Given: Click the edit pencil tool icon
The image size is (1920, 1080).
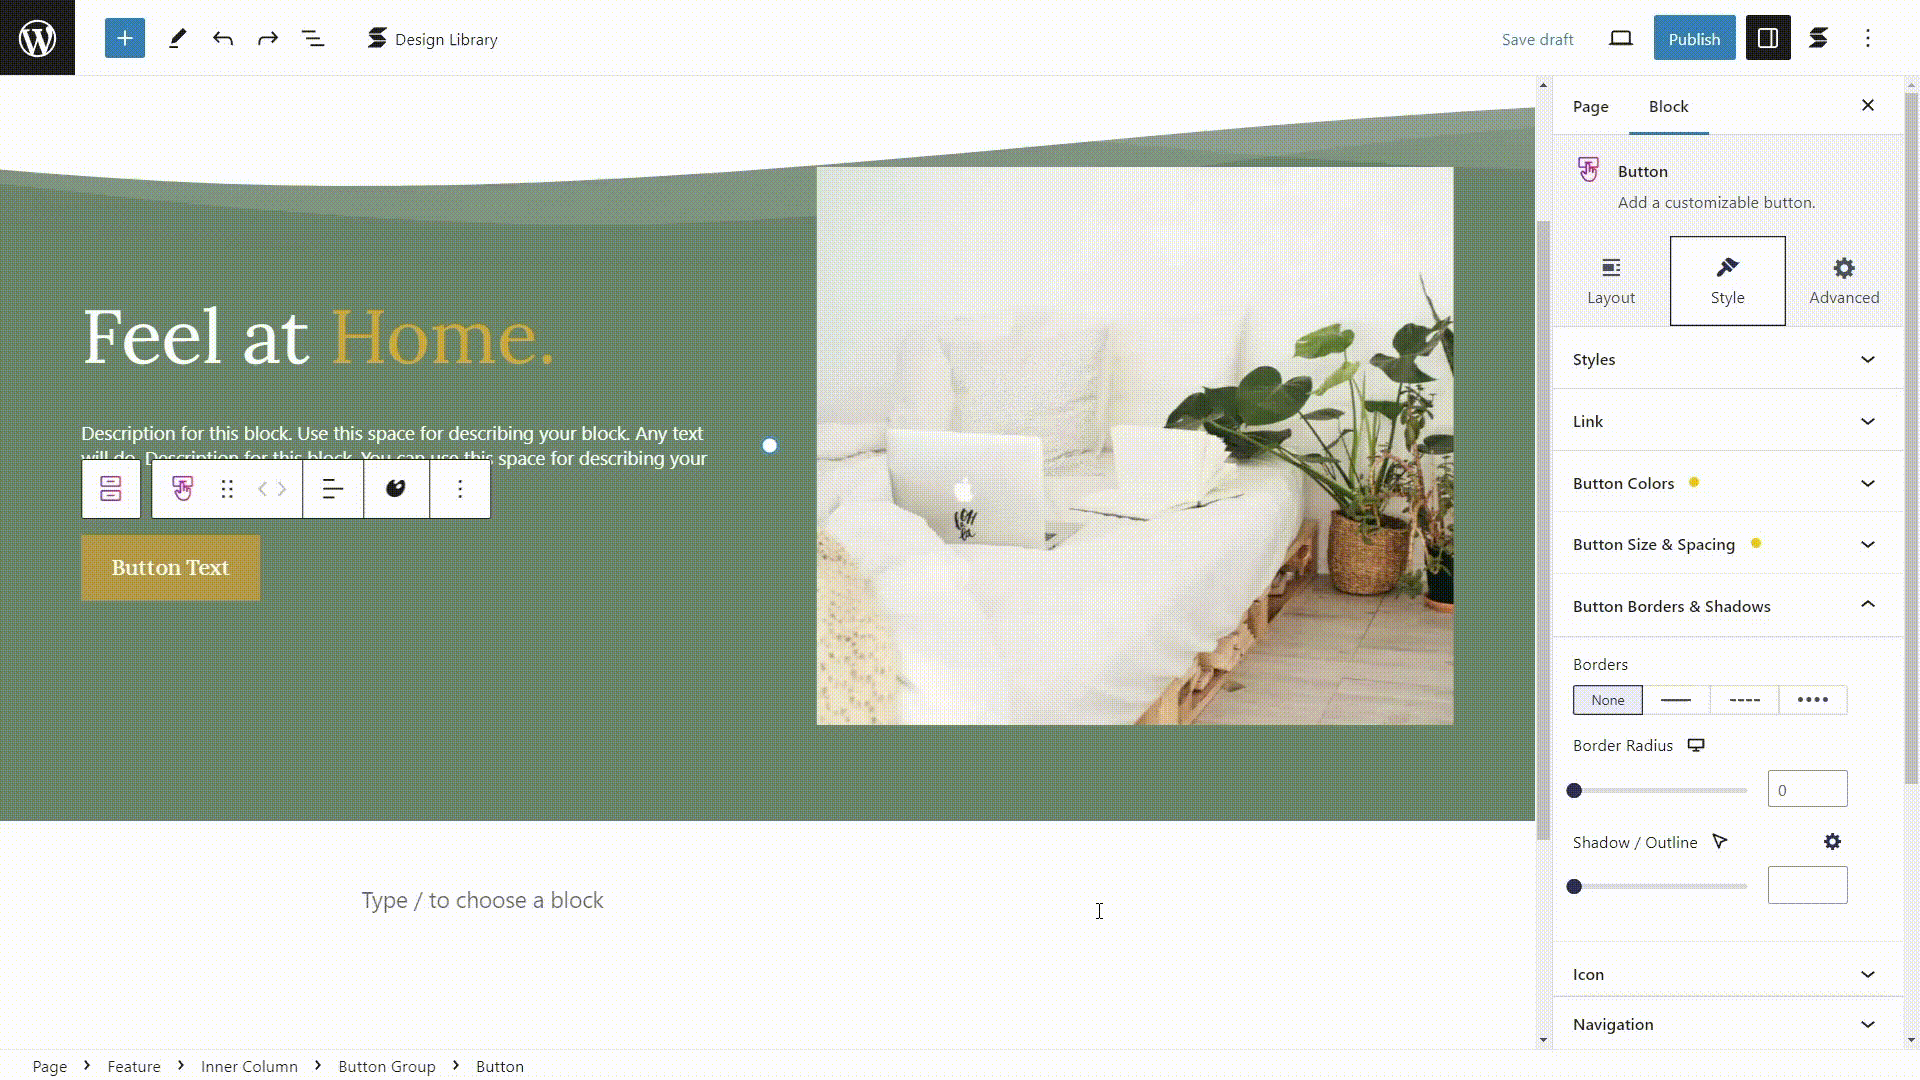Looking at the screenshot, I should 178,38.
